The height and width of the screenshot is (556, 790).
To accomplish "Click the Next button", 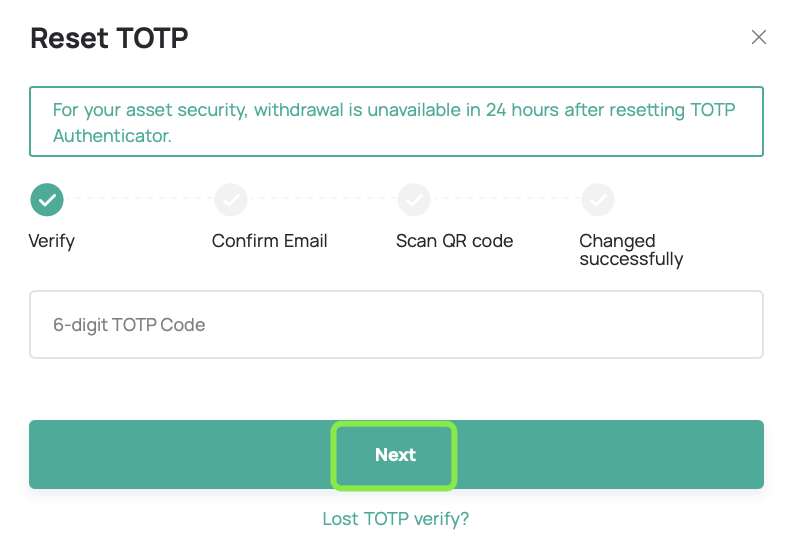I will click(397, 454).
